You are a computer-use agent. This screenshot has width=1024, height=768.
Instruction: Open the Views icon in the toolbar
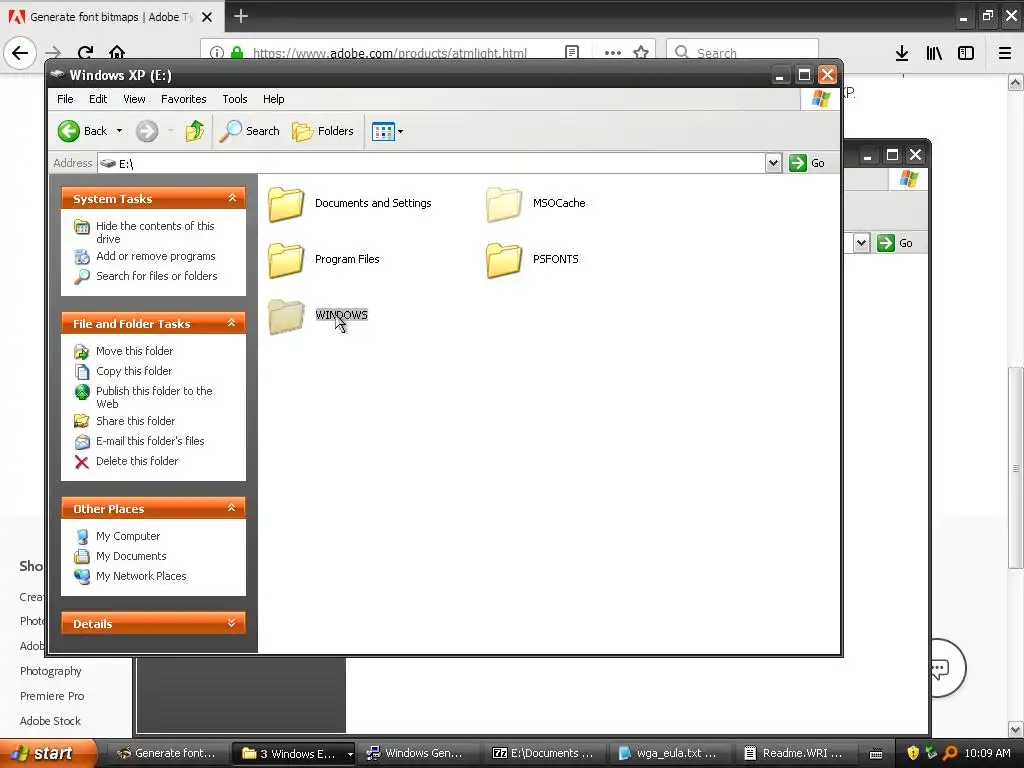(x=383, y=131)
